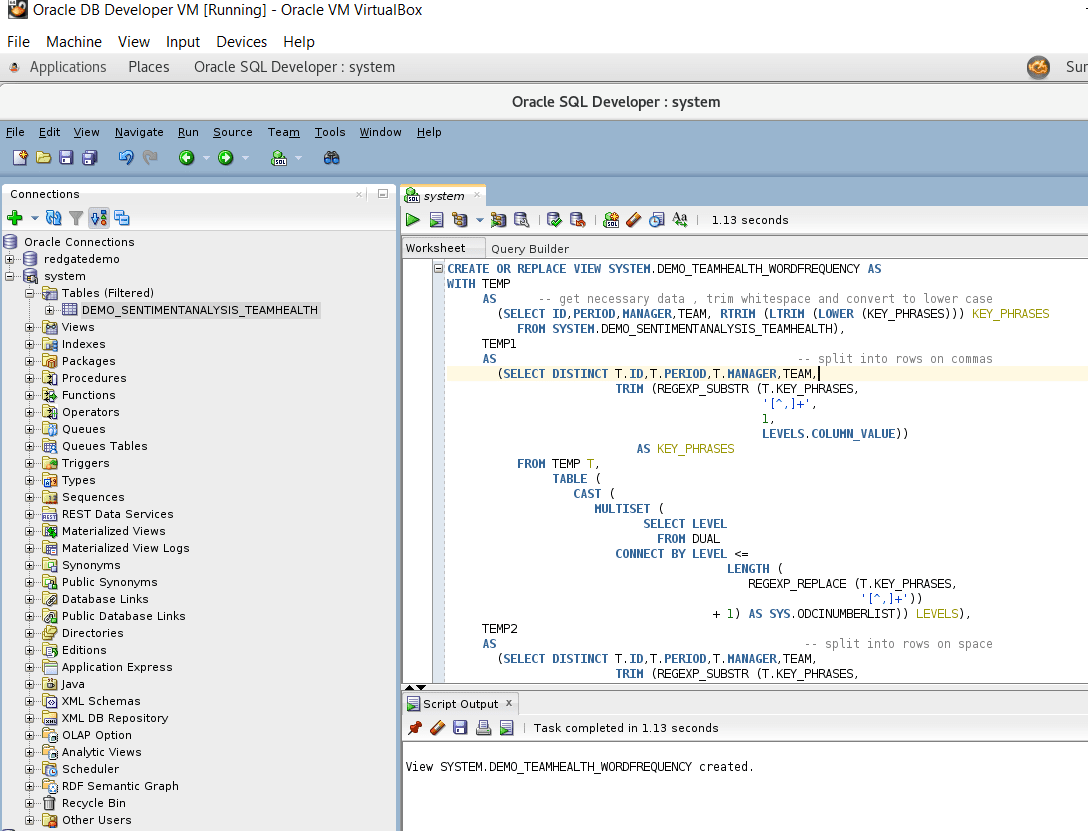Click the Collapse All connections icon
The width and height of the screenshot is (1088, 831).
coord(122,218)
